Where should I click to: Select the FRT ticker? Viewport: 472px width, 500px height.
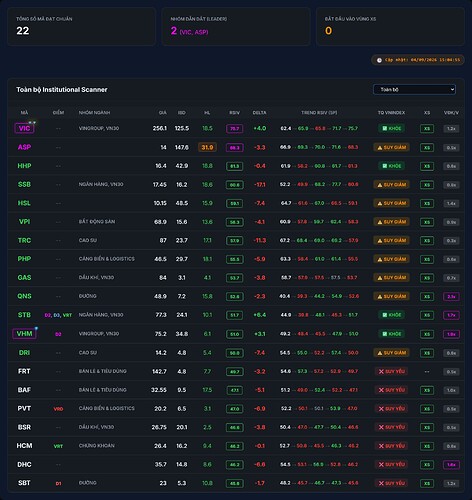coord(24,371)
